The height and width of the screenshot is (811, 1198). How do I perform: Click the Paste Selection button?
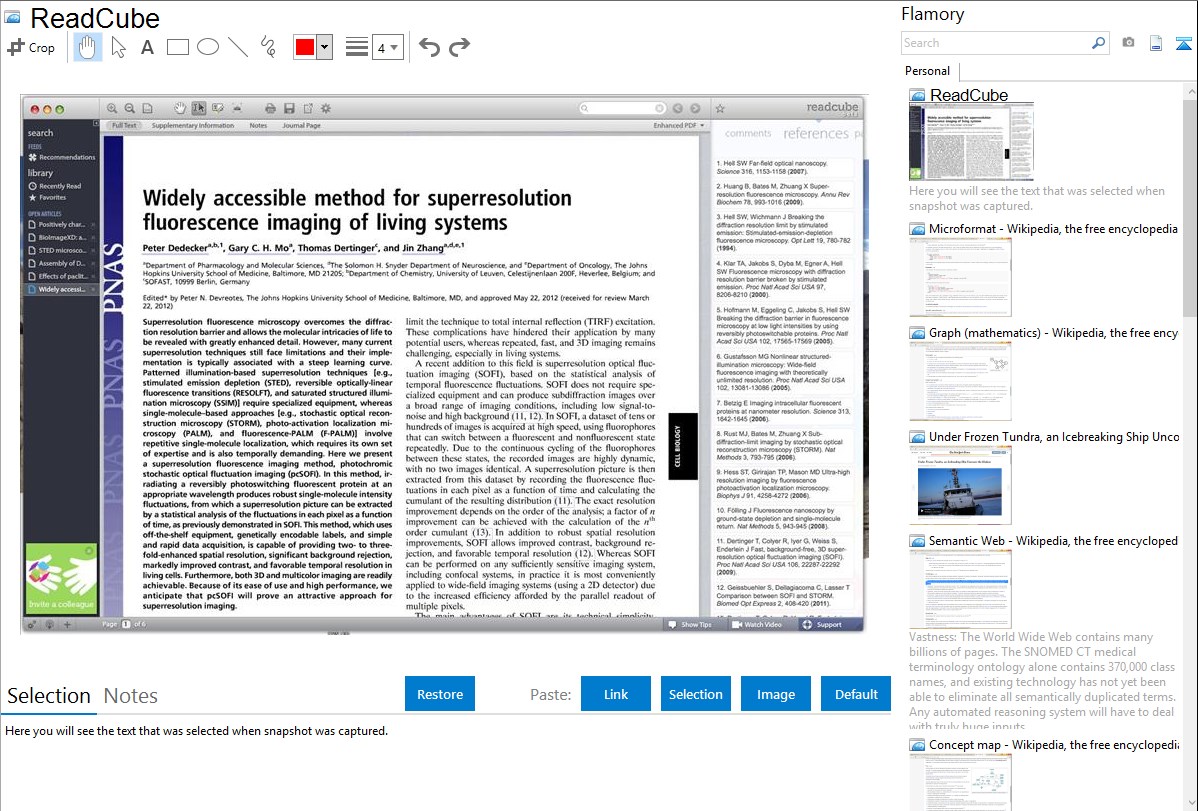[x=695, y=694]
